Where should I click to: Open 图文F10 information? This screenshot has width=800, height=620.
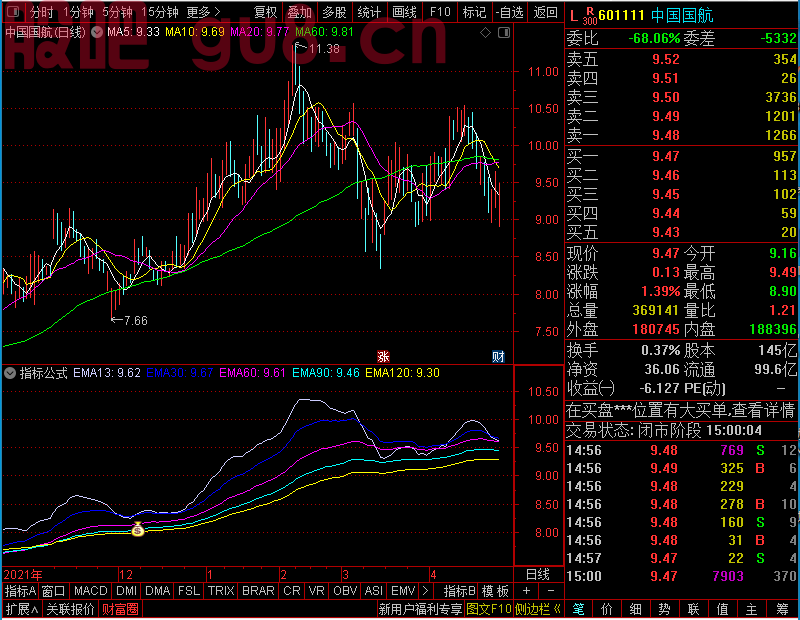click(489, 609)
